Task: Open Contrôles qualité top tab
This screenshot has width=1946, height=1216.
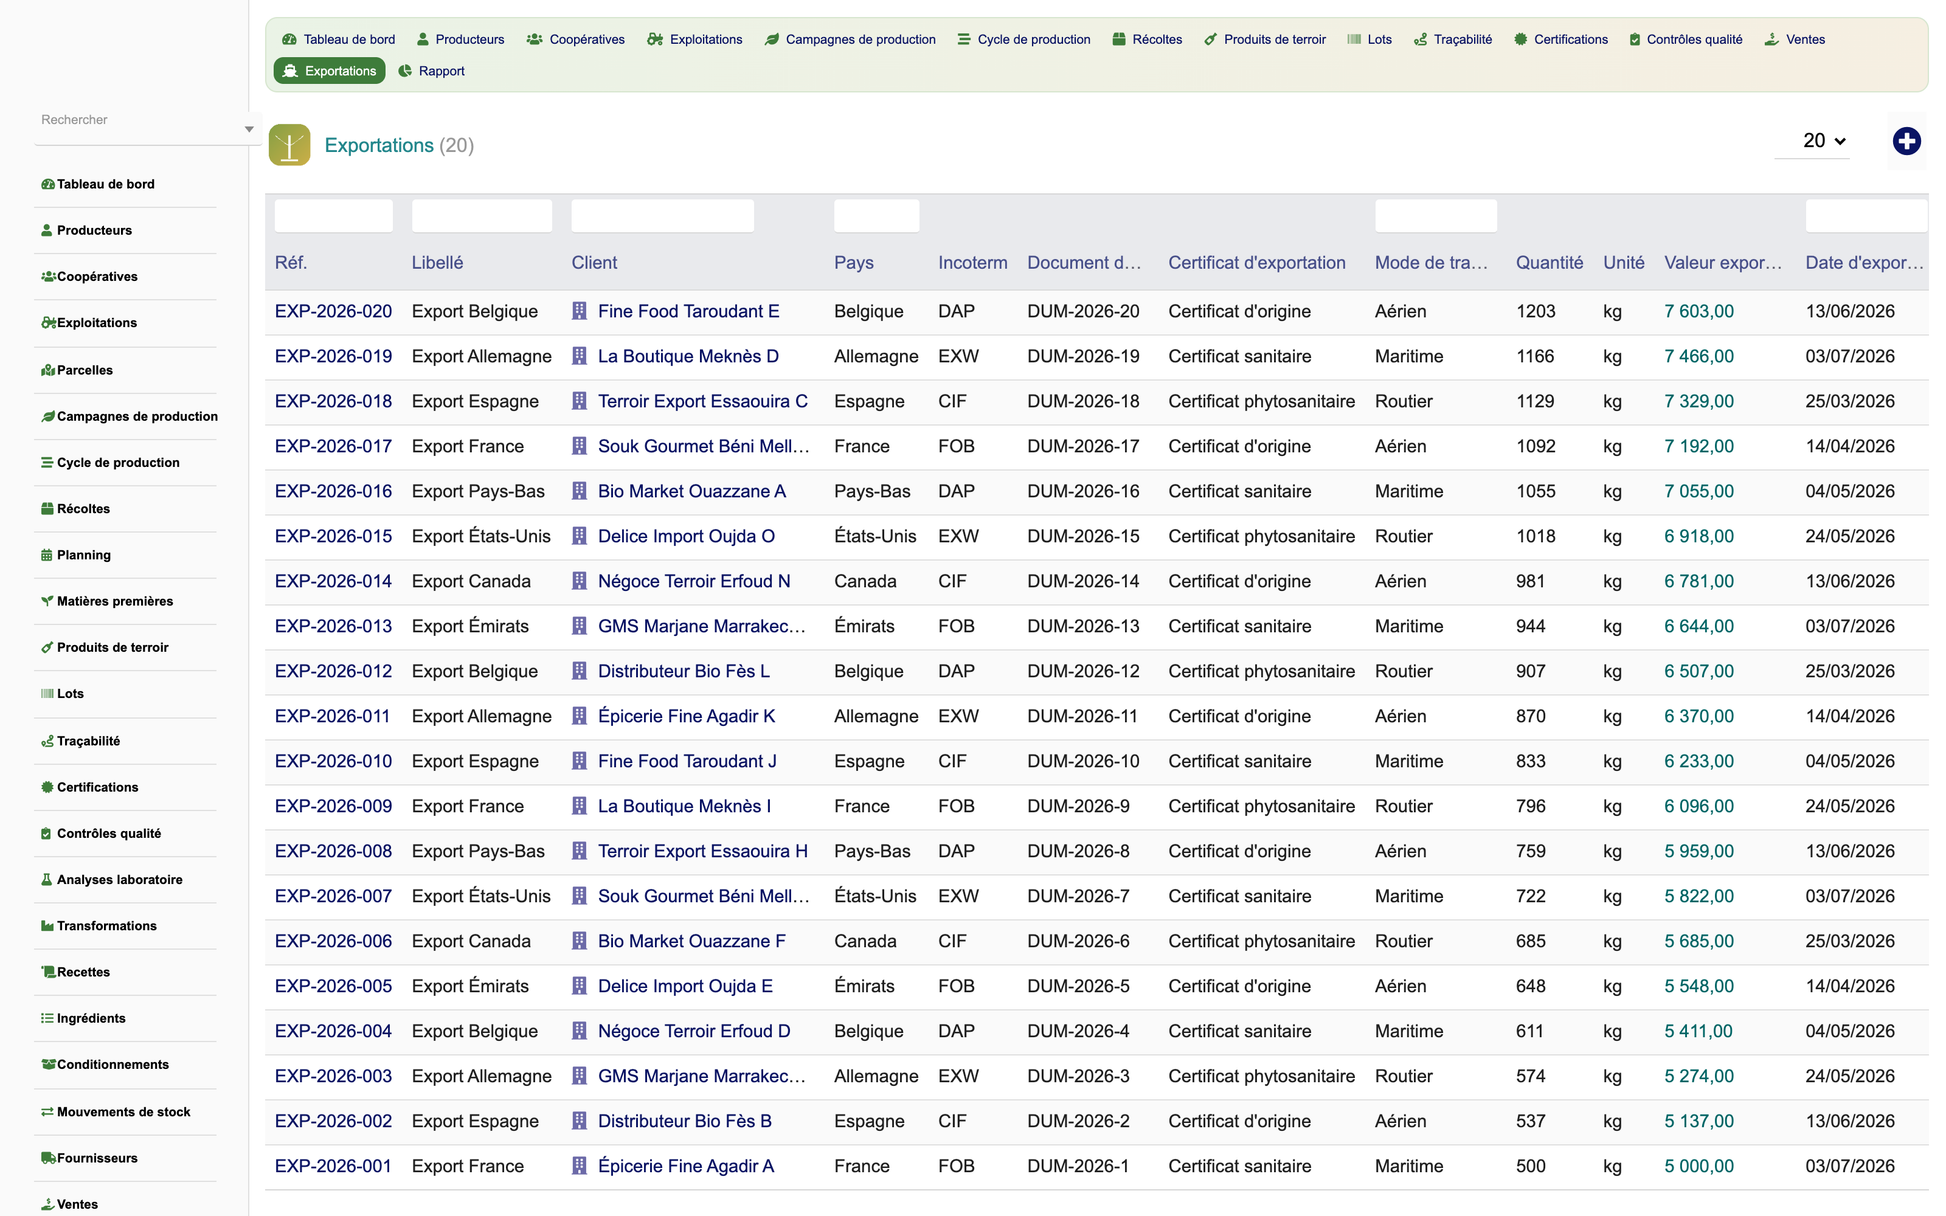Action: pos(1685,39)
